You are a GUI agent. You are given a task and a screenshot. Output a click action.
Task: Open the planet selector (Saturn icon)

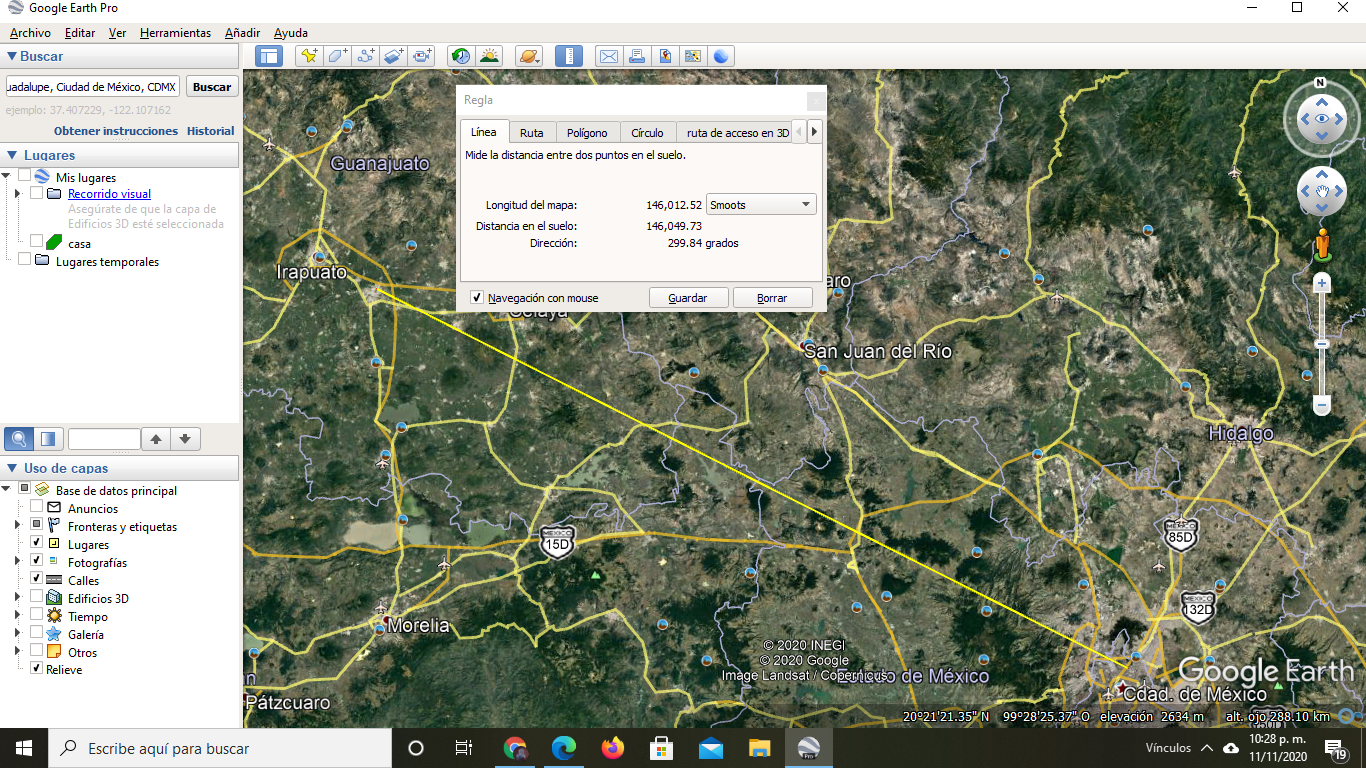(x=528, y=56)
